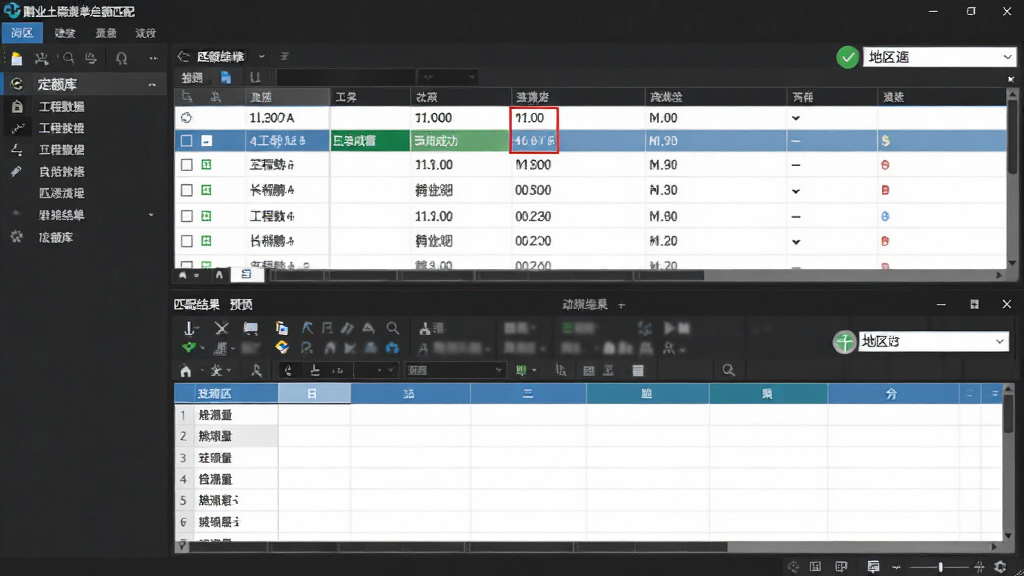This screenshot has width=1024, height=576.
Task: Click the magnifier icon in lower toolbar top row
Action: click(392, 328)
